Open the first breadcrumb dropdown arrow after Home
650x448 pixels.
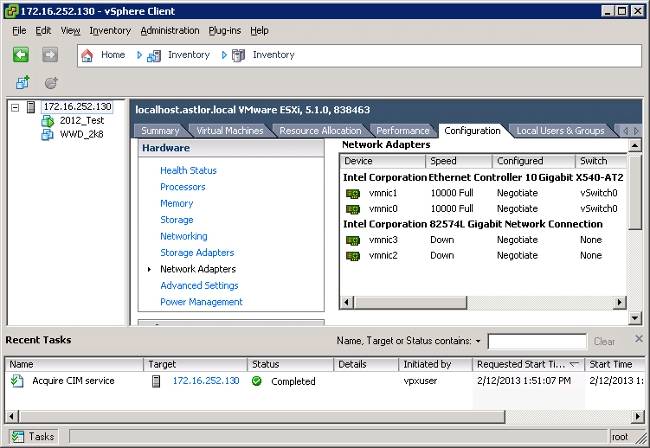139,55
